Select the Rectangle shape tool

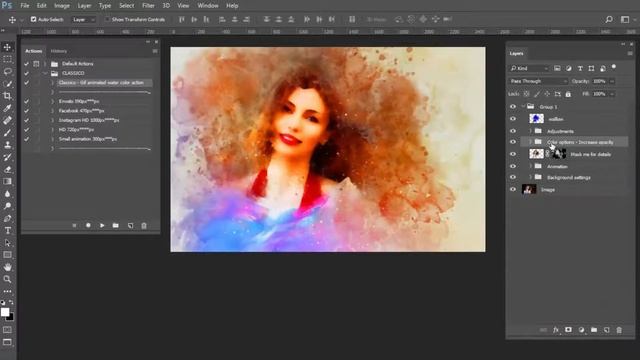coord(7,255)
